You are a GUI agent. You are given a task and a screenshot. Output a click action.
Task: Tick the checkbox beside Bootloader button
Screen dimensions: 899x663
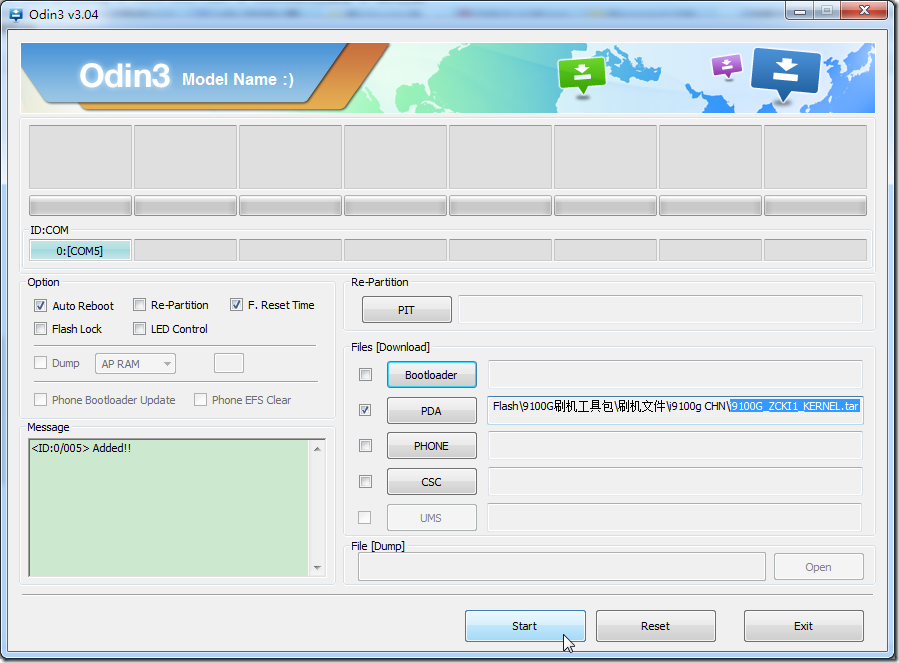tap(365, 375)
